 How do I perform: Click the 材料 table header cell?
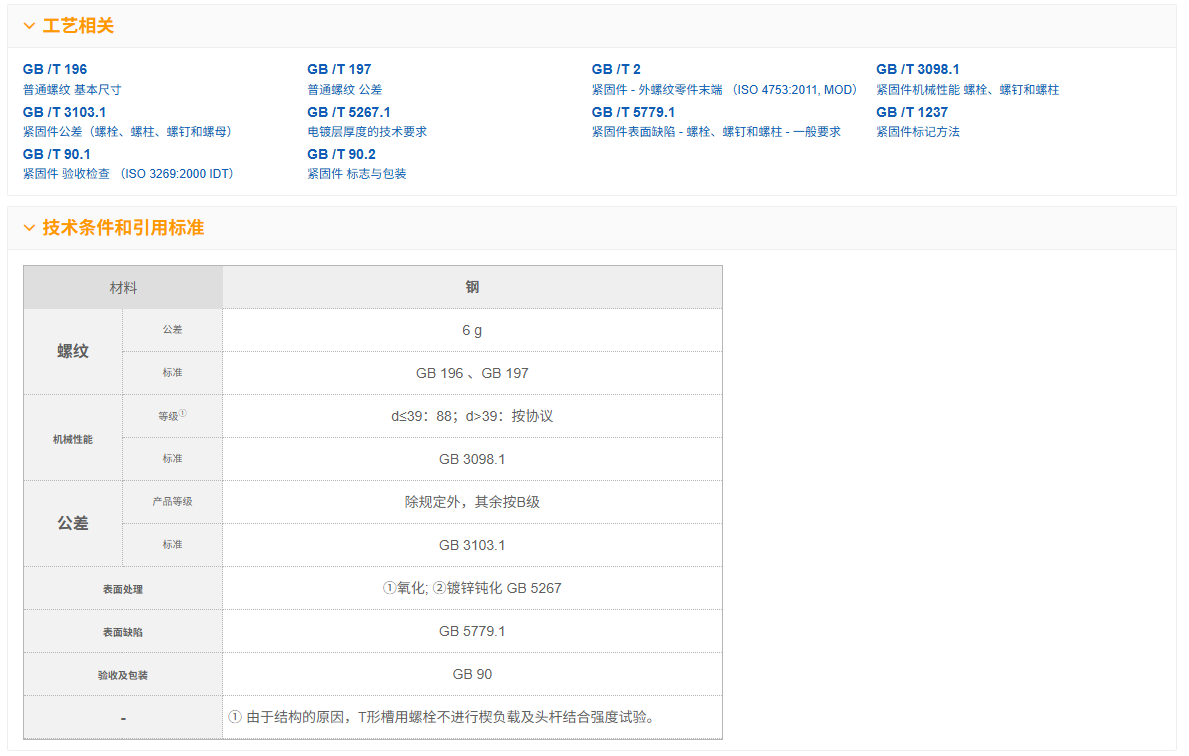[123, 288]
